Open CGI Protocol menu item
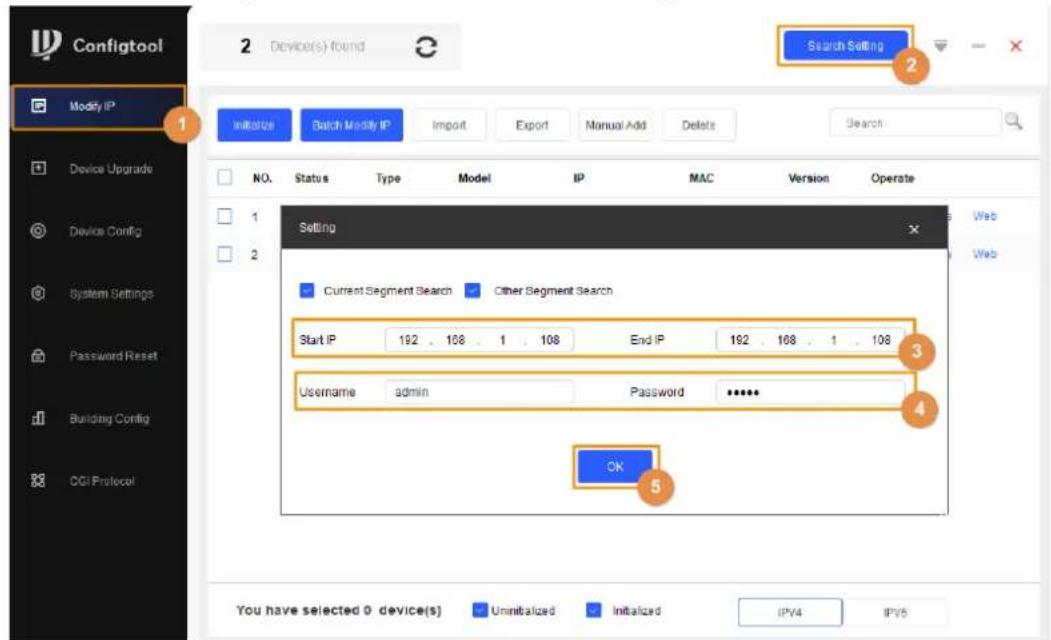The height and width of the screenshot is (640, 1051). [102, 481]
